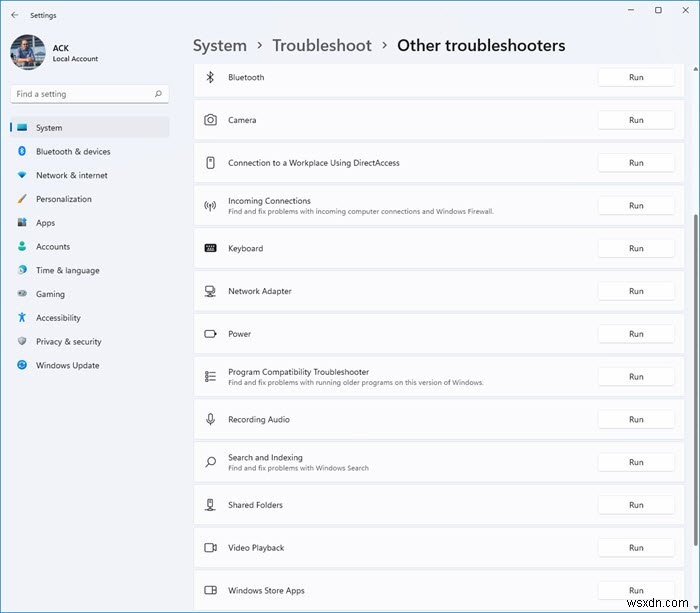
Task: Select Apps label in sidebar
Action: tap(46, 223)
